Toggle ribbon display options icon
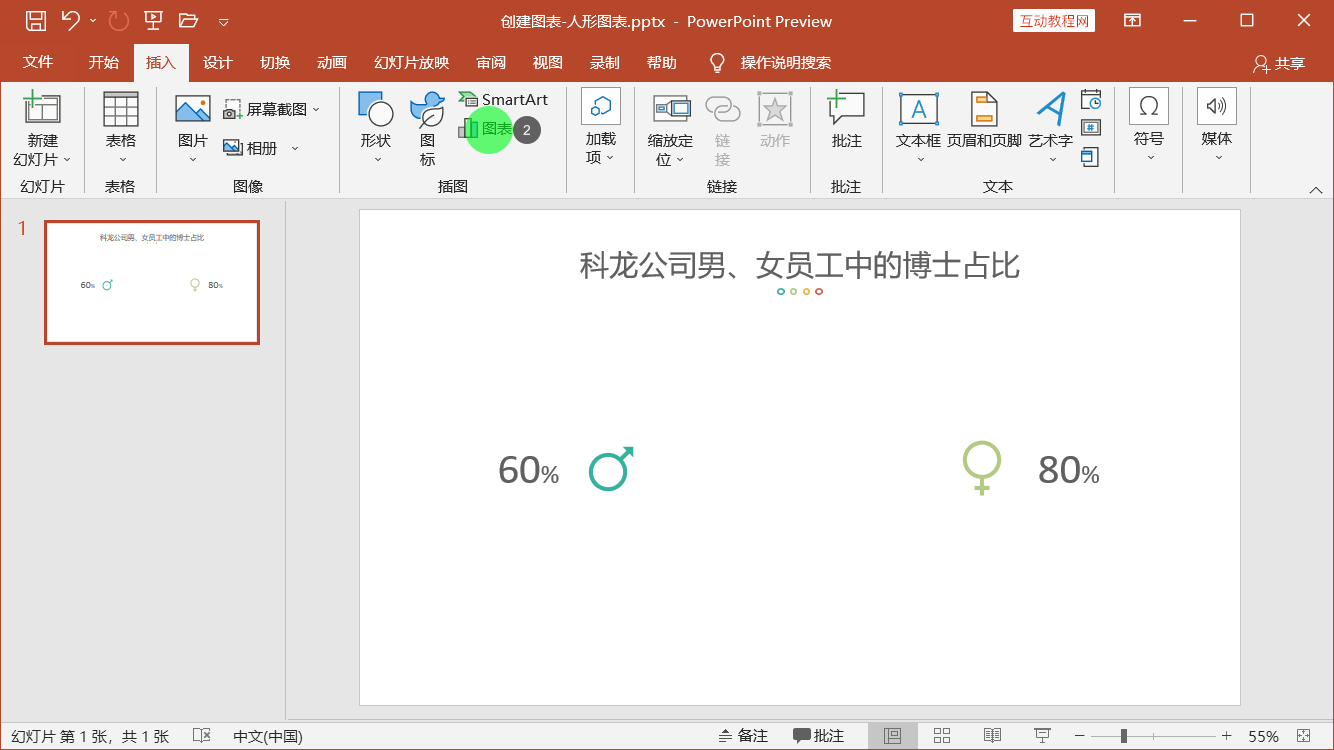The height and width of the screenshot is (750, 1334). (1132, 20)
